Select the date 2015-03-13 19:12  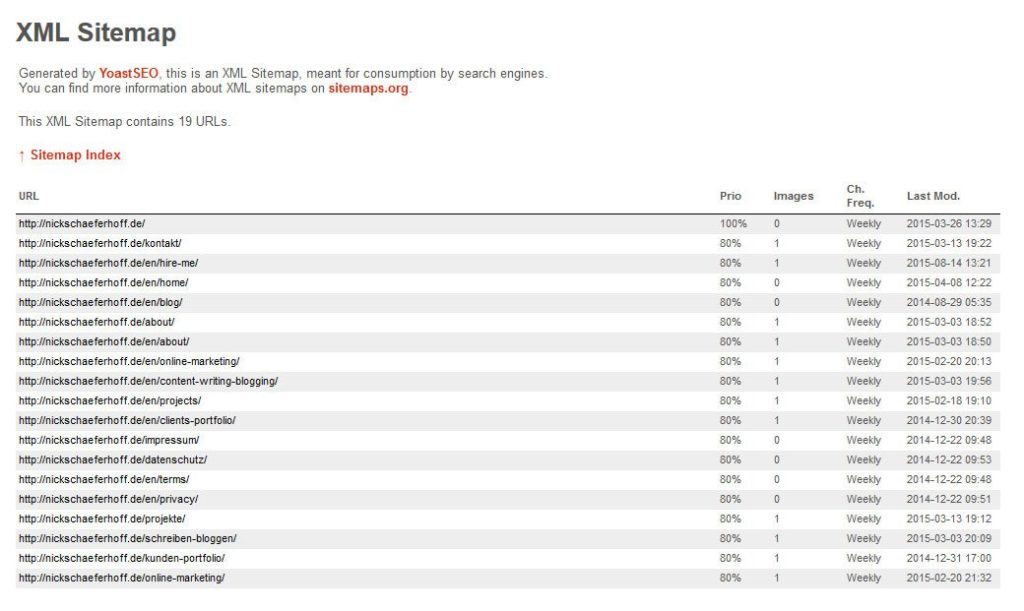point(949,518)
